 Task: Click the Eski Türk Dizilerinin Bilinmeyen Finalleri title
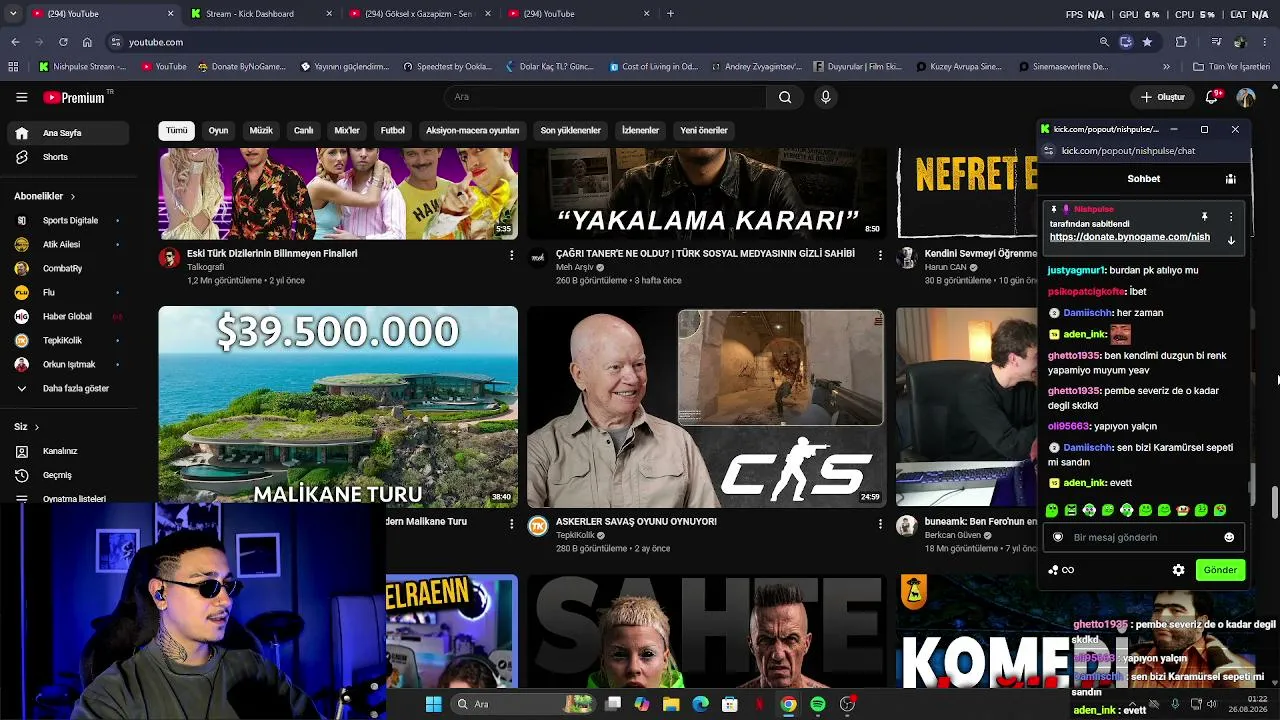272,254
